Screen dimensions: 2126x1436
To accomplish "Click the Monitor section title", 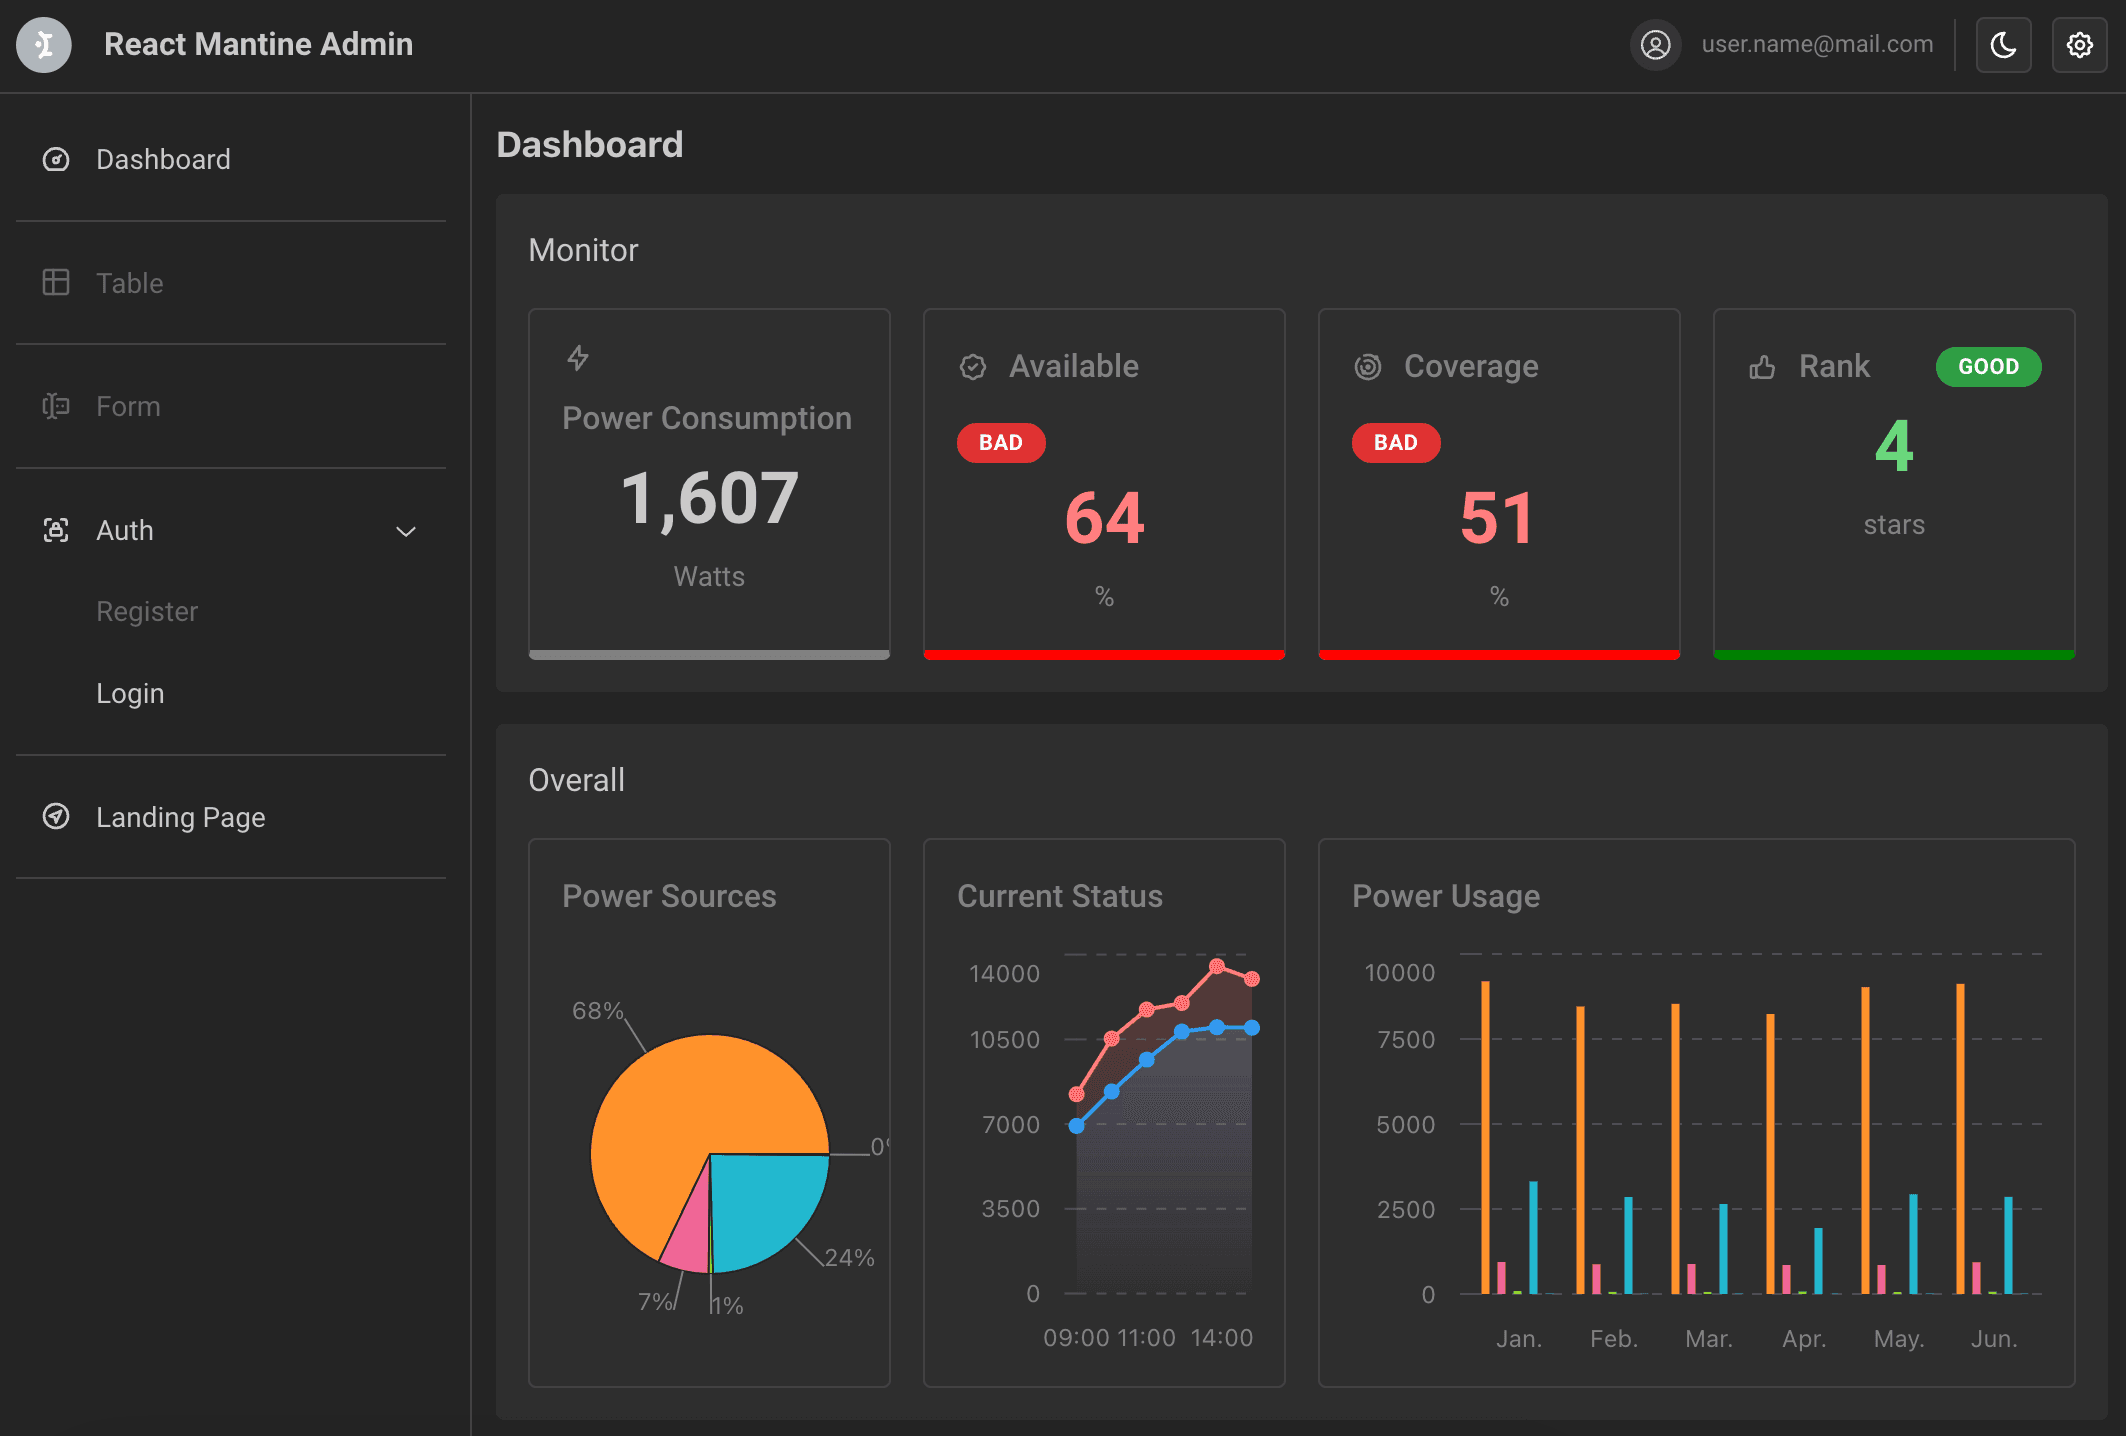I will tap(583, 250).
